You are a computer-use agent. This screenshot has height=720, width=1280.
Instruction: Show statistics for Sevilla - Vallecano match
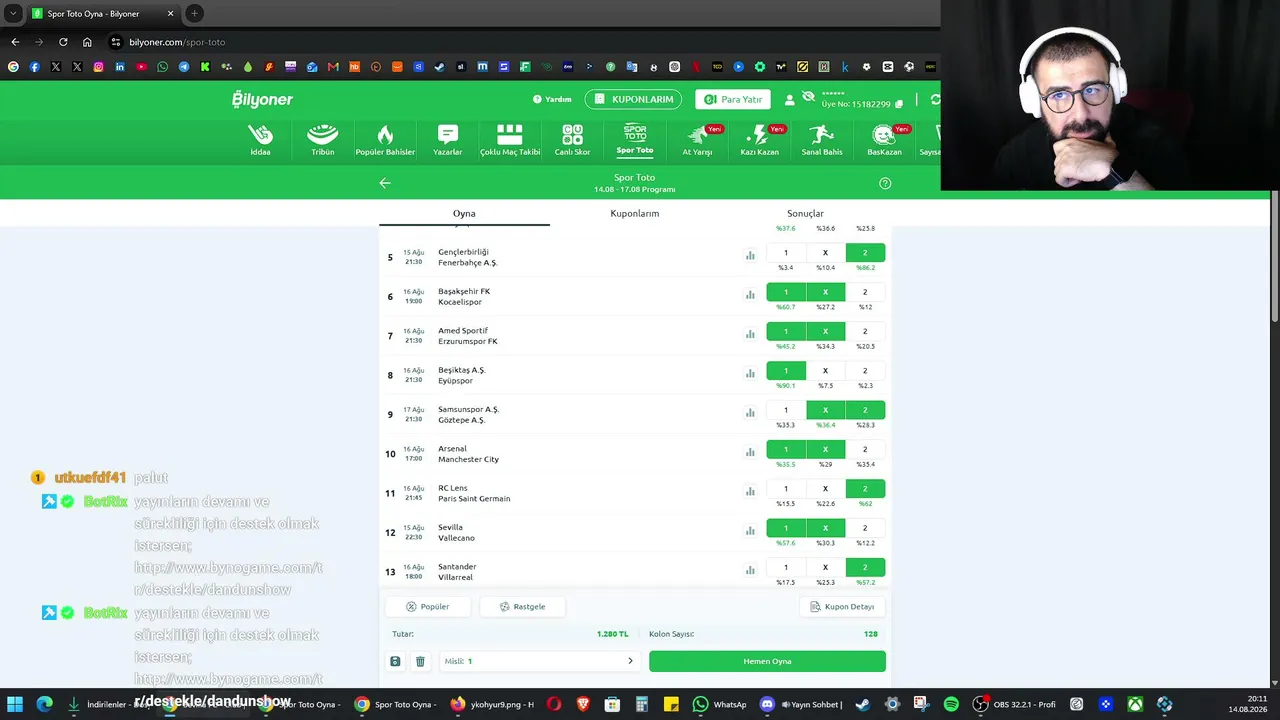coord(750,531)
